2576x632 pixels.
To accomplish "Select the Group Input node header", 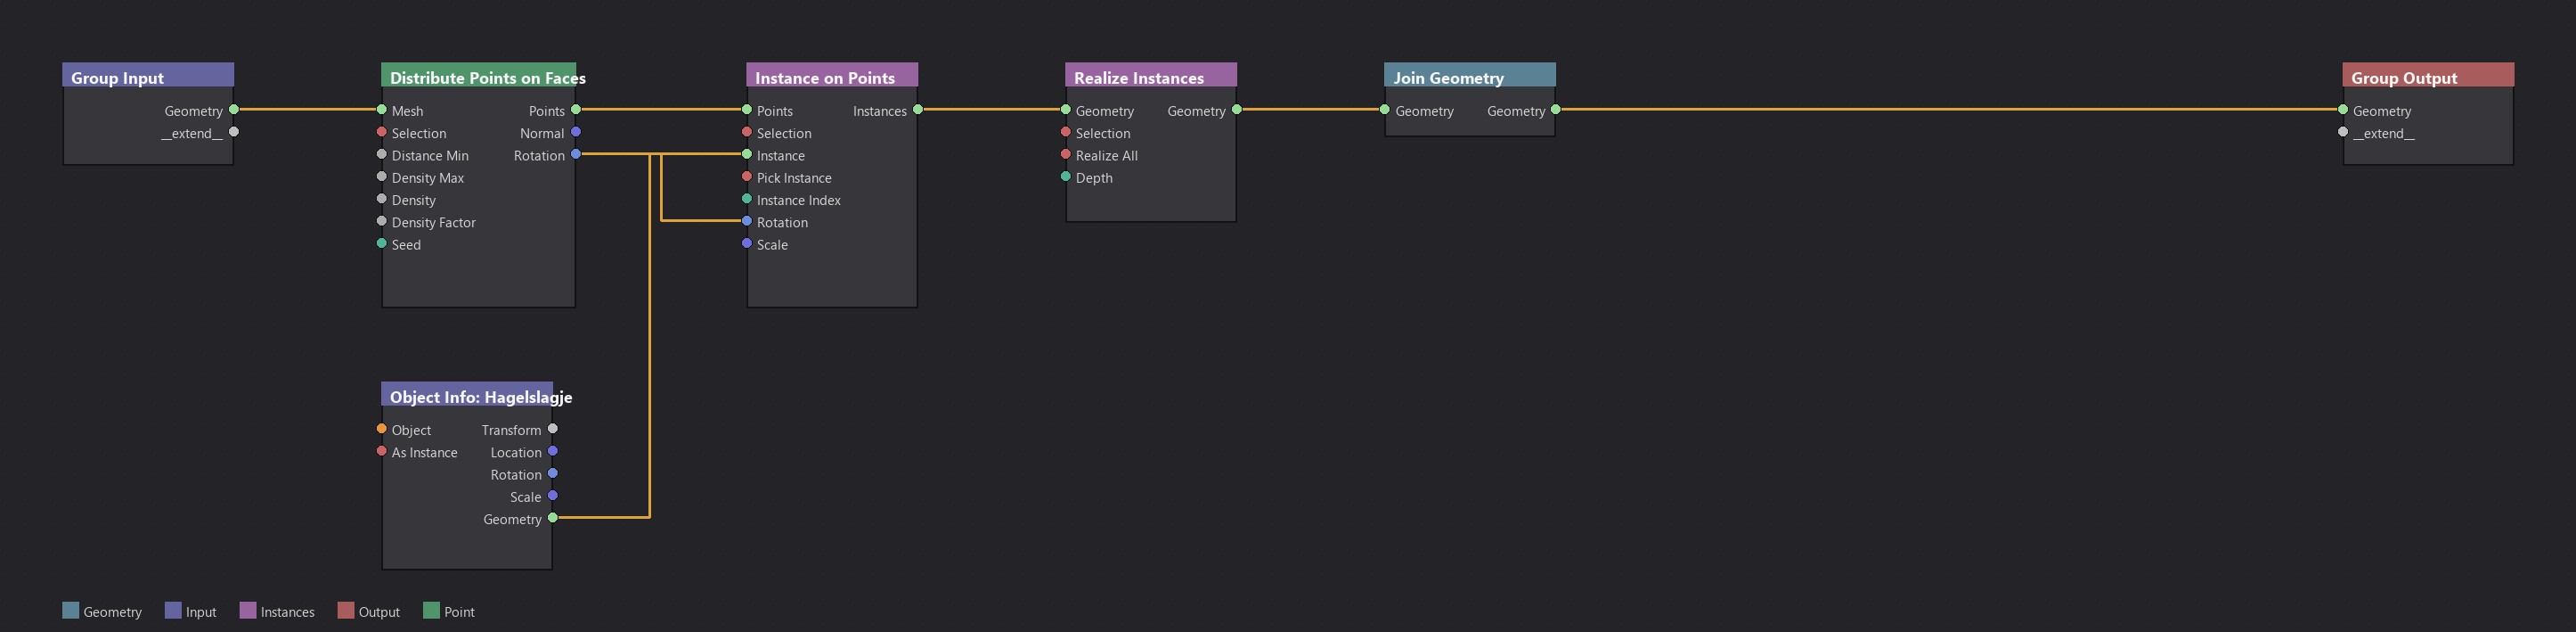I will [x=148, y=76].
